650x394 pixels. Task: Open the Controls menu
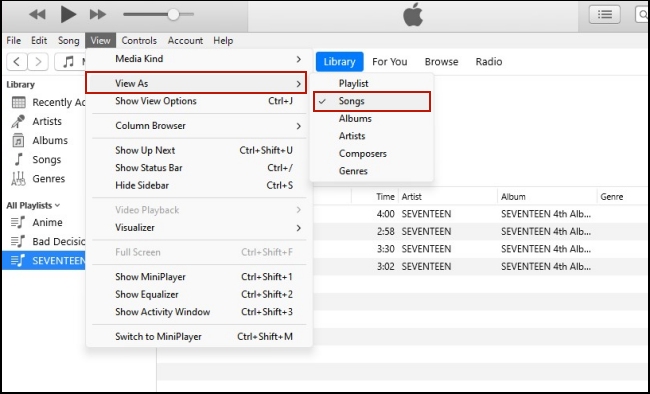[139, 41]
